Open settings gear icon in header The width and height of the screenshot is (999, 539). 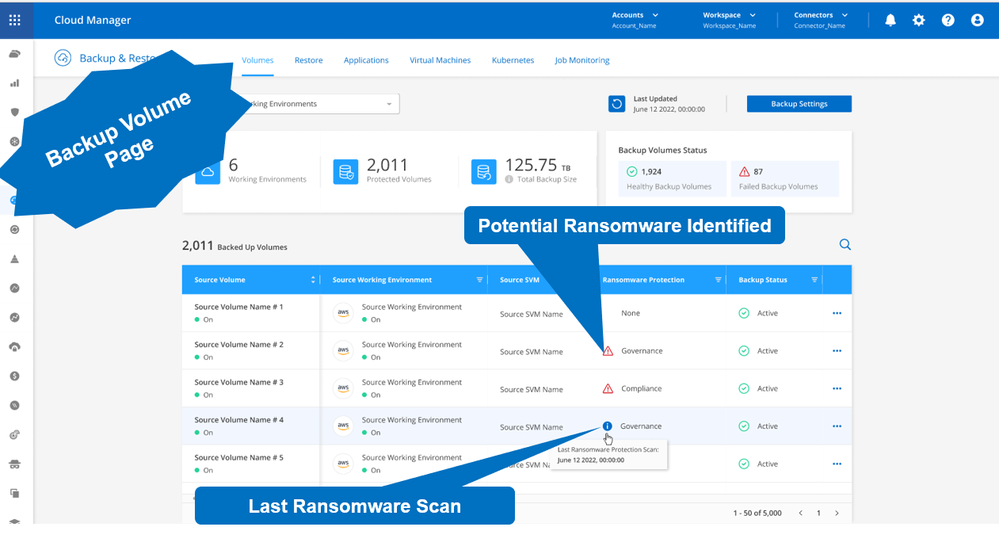(919, 20)
